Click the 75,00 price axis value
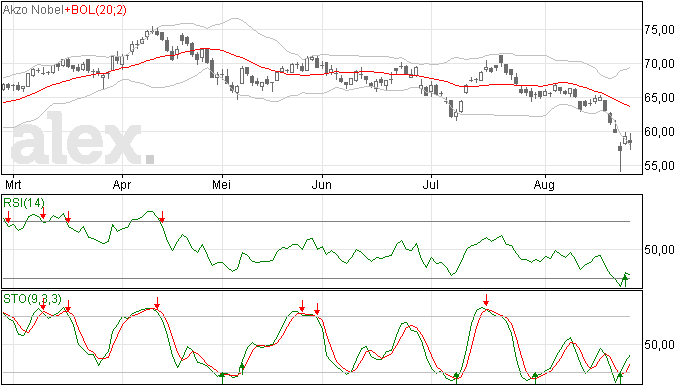Screen dimensions: 690x387 [659, 29]
